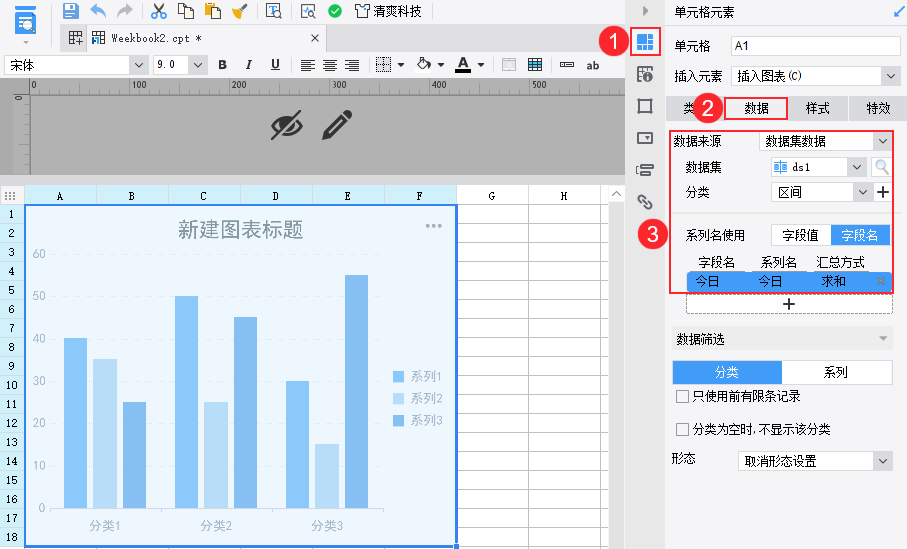Click the pencil edit icon

(337, 125)
